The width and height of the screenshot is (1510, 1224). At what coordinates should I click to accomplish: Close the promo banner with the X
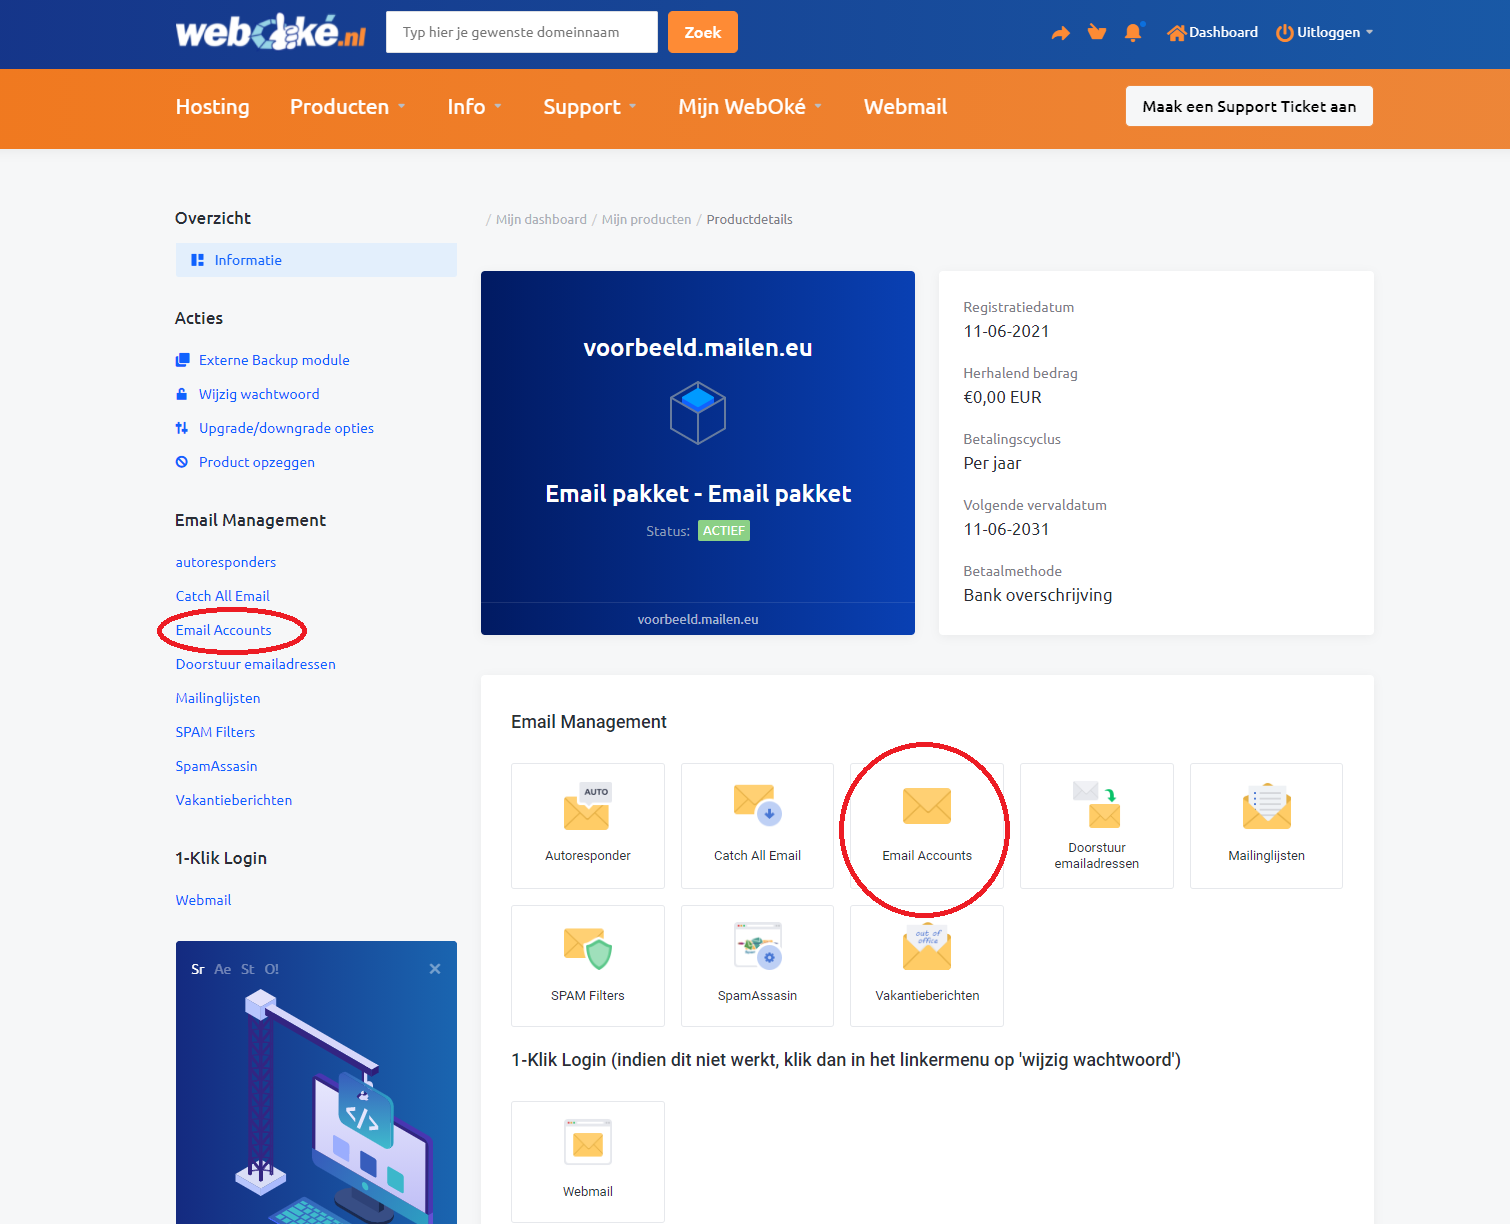pyautogui.click(x=435, y=969)
